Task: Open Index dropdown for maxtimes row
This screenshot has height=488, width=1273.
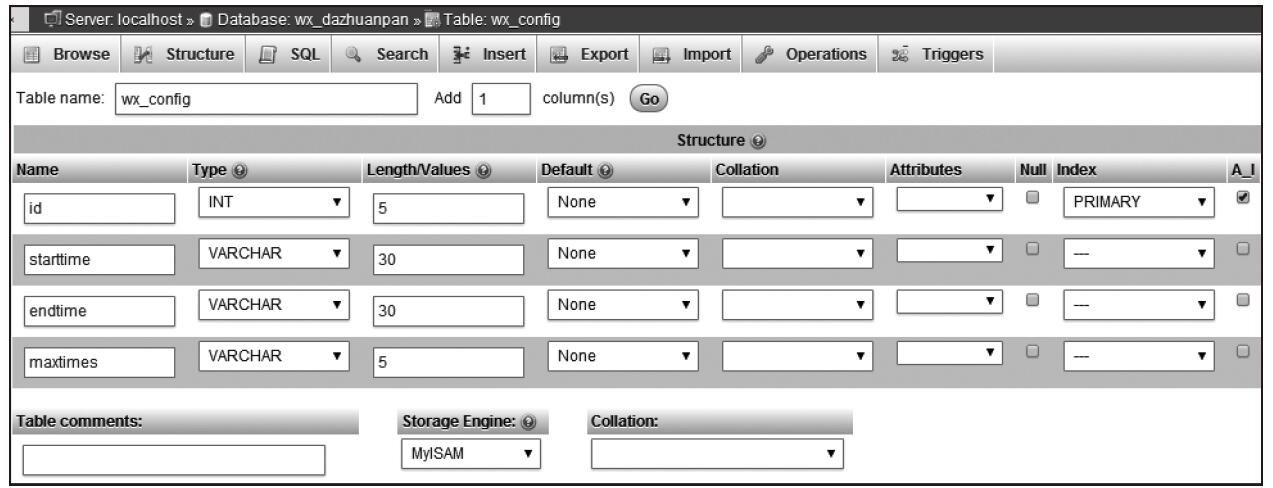Action: tap(1139, 354)
